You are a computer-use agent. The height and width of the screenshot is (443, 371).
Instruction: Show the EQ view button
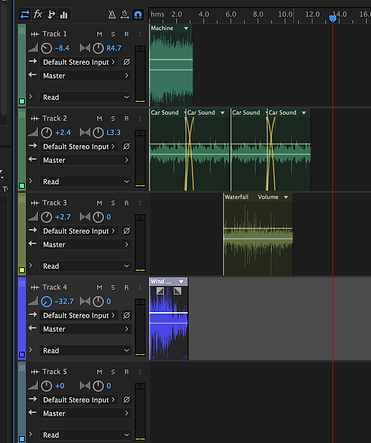click(x=64, y=15)
